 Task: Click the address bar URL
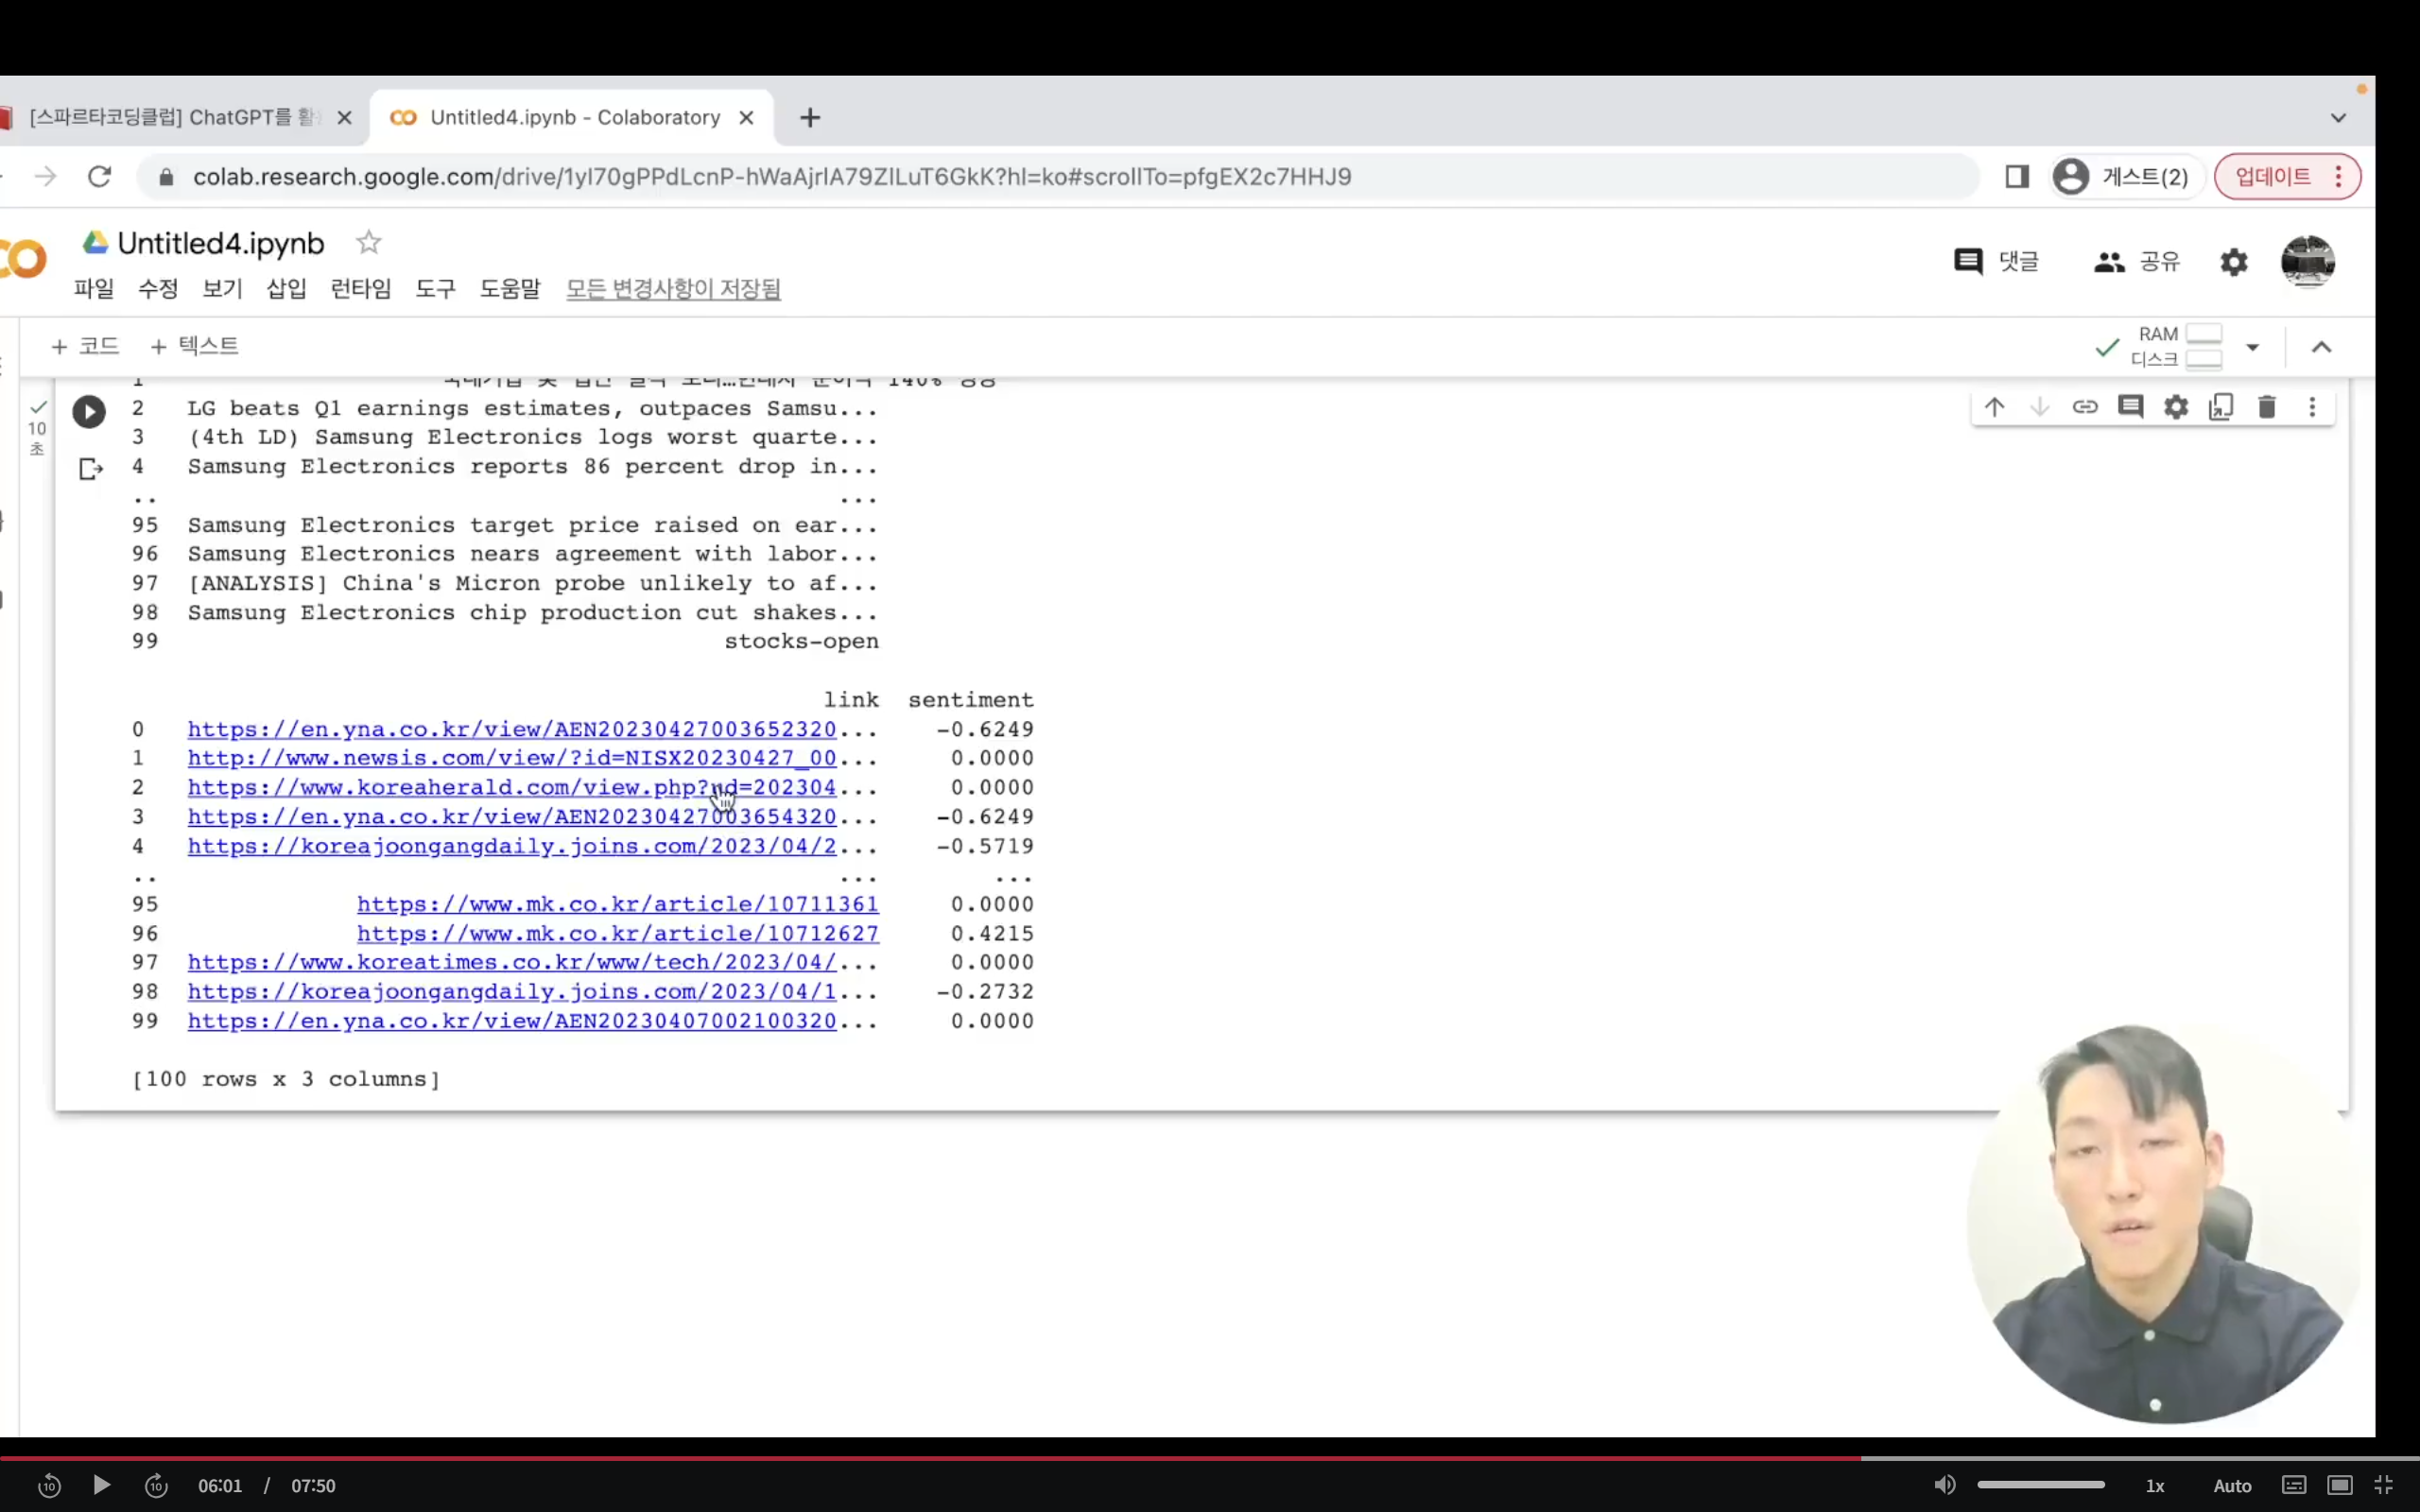tap(772, 177)
